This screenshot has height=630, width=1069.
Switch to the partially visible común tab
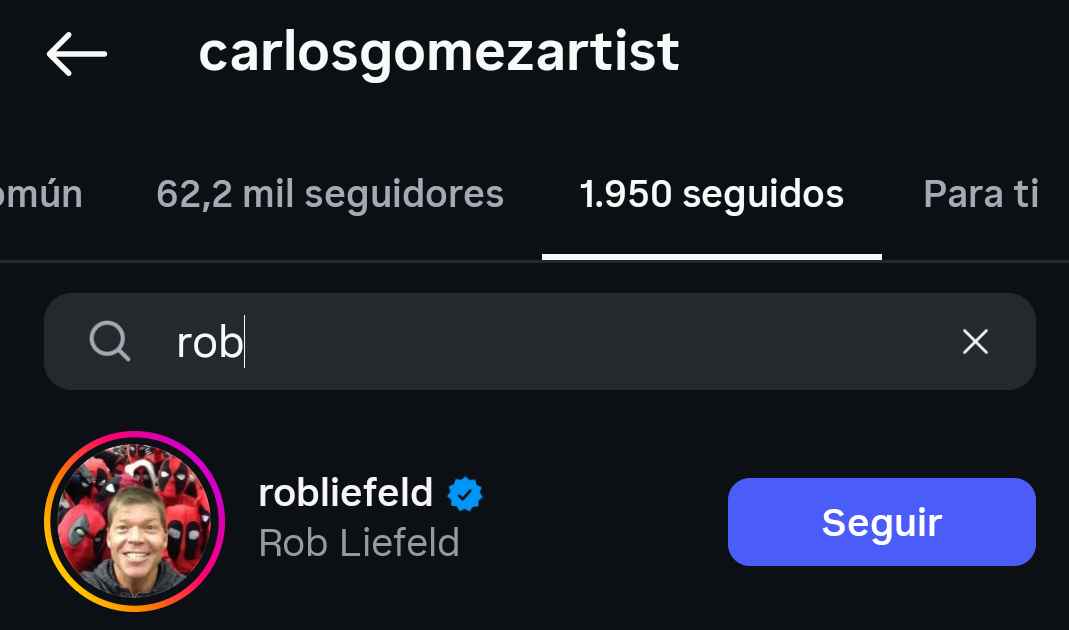pyautogui.click(x=40, y=194)
